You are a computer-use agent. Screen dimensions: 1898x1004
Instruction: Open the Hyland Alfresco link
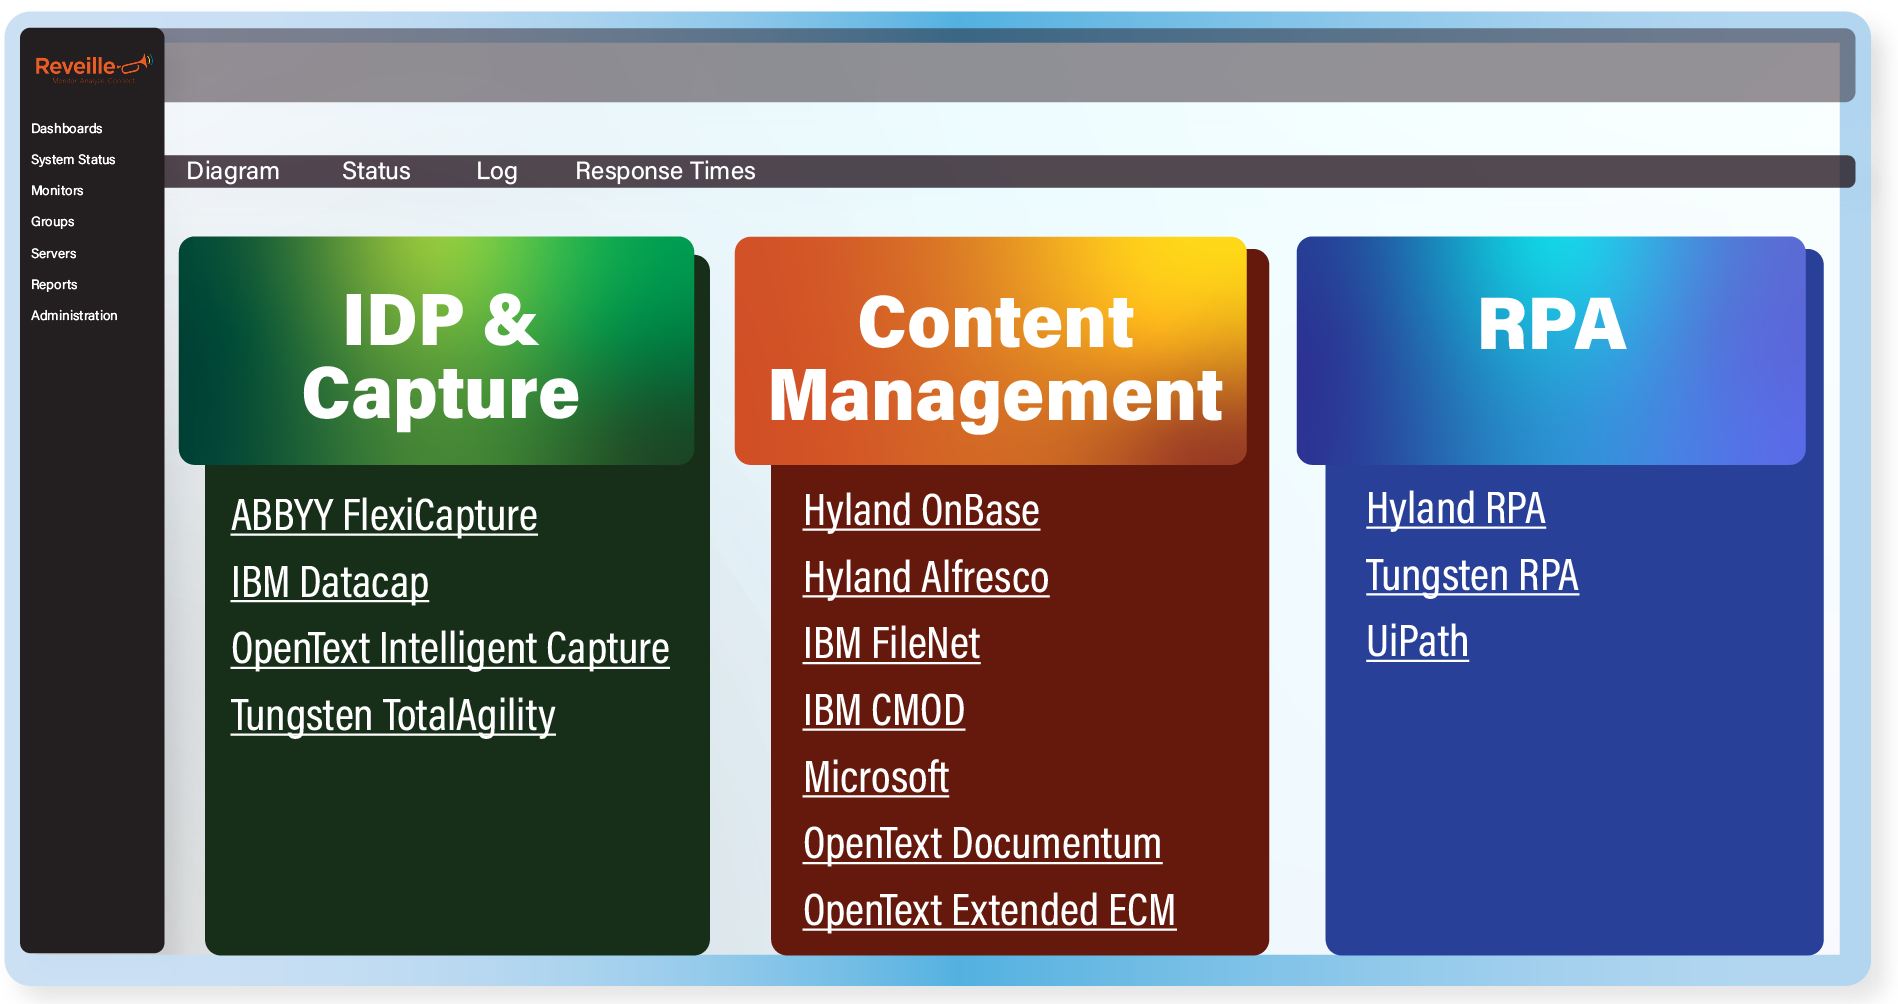click(x=926, y=578)
